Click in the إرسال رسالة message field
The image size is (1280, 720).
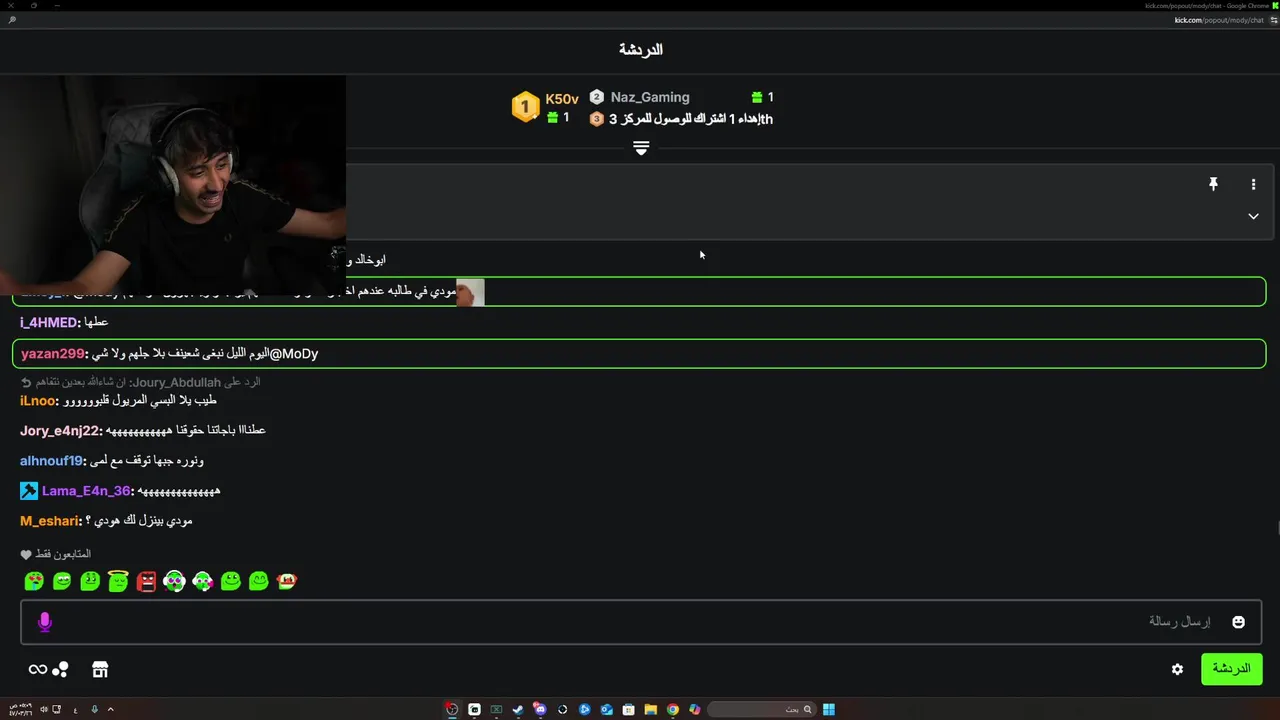coord(640,622)
